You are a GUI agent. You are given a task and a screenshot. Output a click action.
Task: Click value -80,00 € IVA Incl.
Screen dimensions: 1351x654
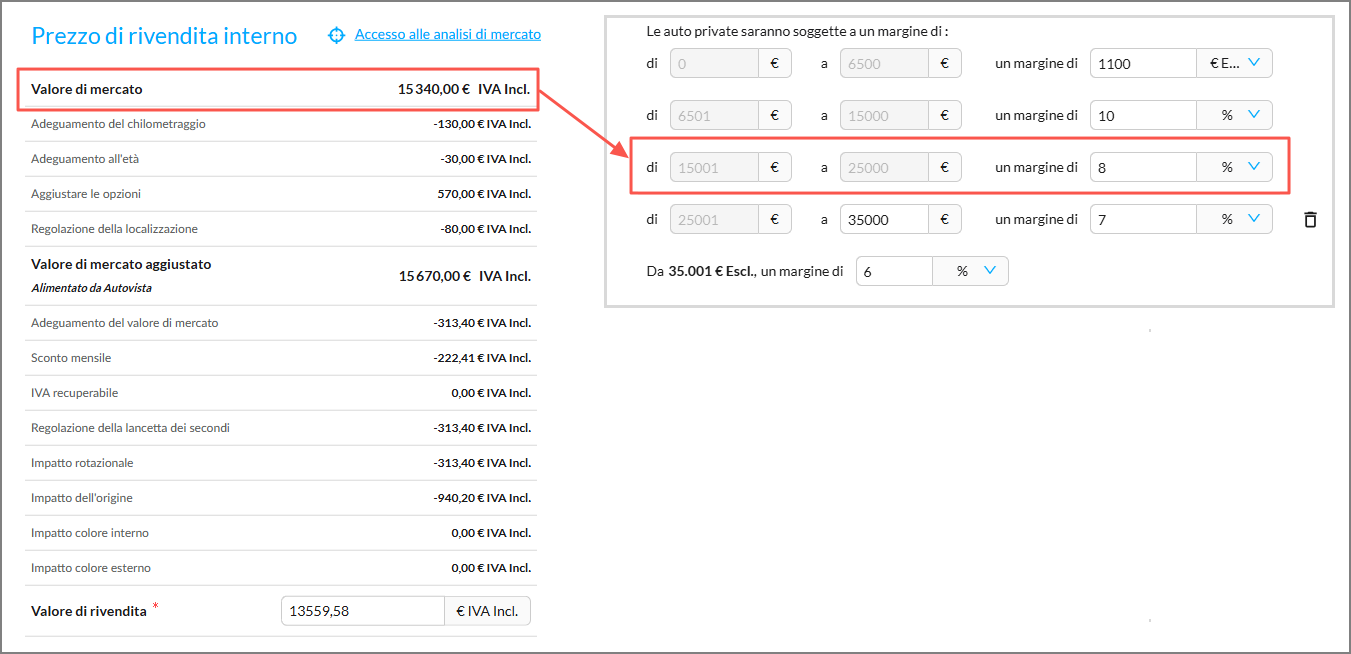[x=485, y=229]
